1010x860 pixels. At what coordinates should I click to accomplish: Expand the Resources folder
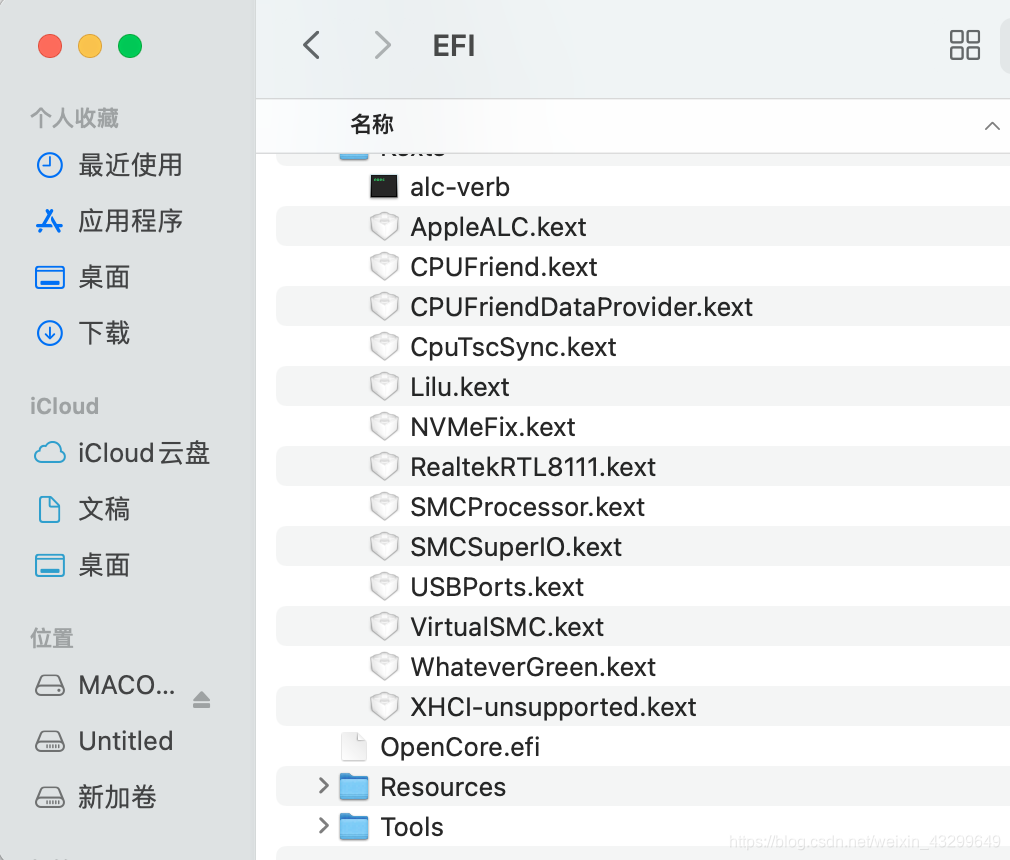pyautogui.click(x=323, y=786)
